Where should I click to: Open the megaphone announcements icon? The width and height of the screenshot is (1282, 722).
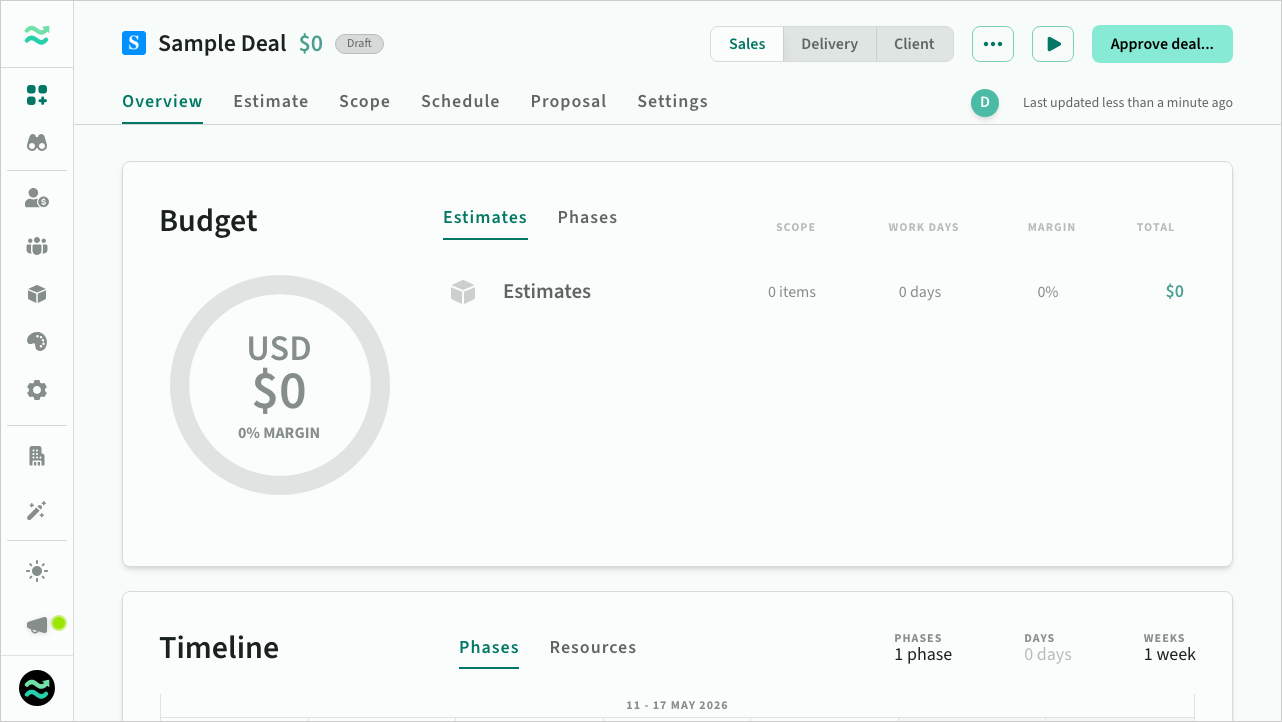click(37, 625)
